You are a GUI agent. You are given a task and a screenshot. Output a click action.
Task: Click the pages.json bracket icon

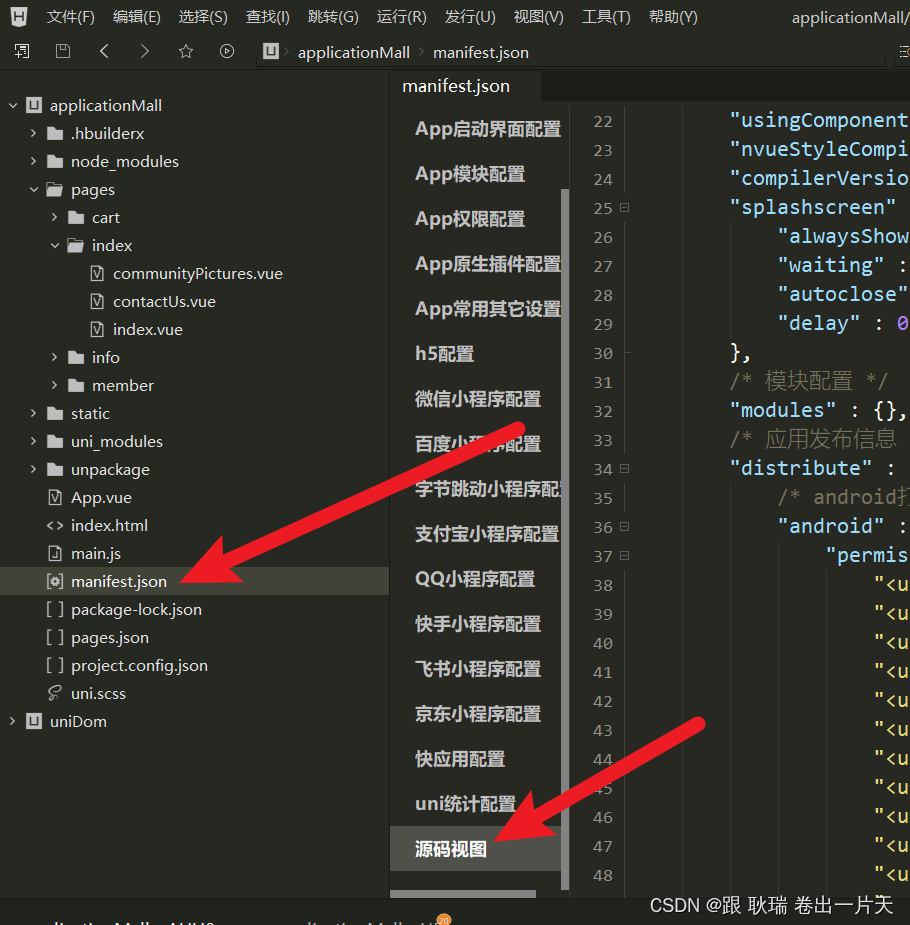point(55,637)
